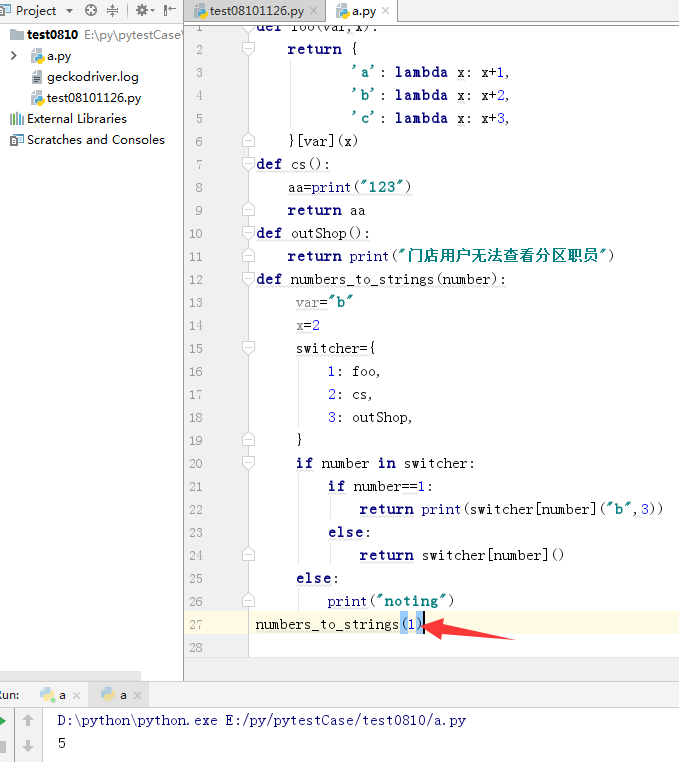Click the 'def cs():' definition text
The height and width of the screenshot is (762, 679).
(293, 164)
